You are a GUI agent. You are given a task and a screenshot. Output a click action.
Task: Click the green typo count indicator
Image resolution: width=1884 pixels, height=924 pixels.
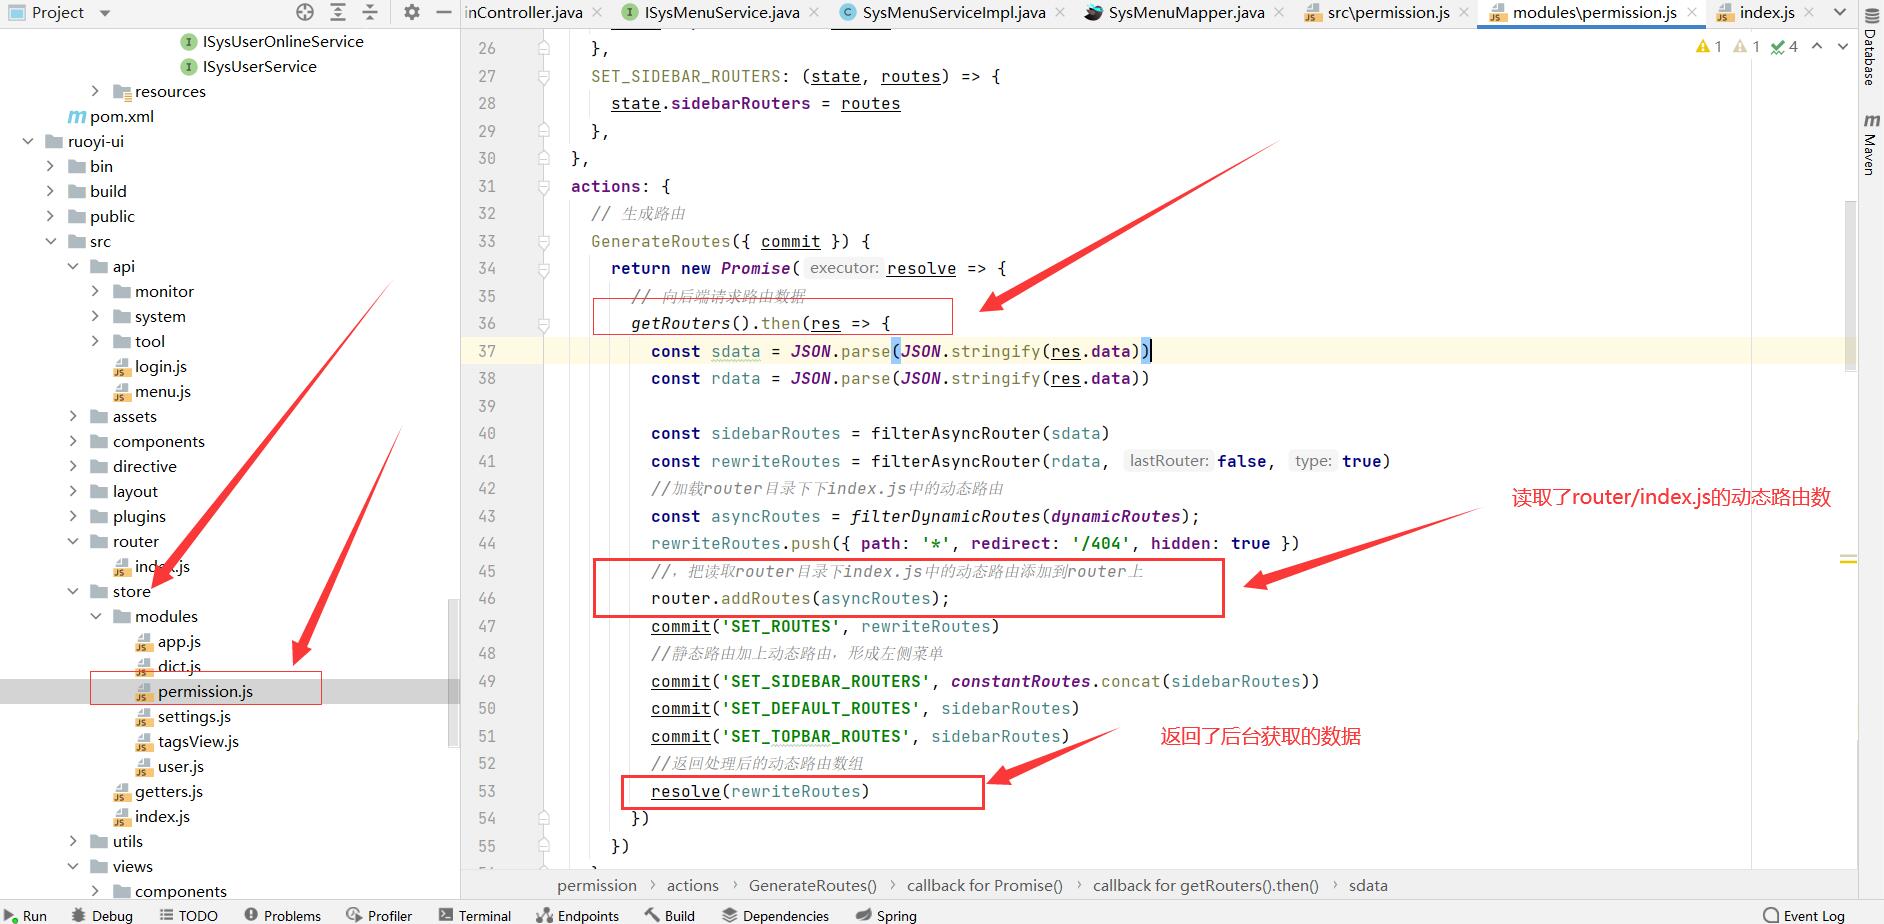pyautogui.click(x=1784, y=46)
